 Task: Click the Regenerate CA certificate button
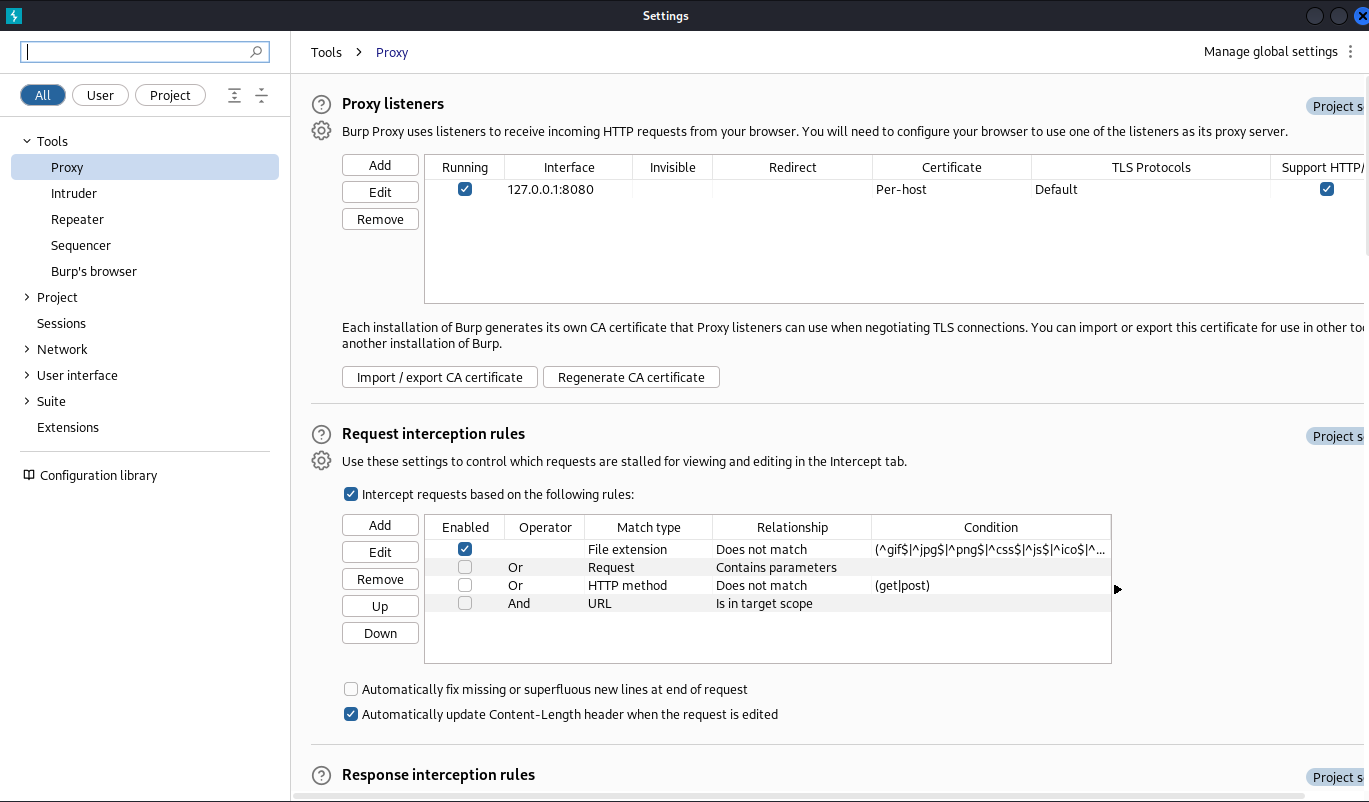[x=631, y=377]
